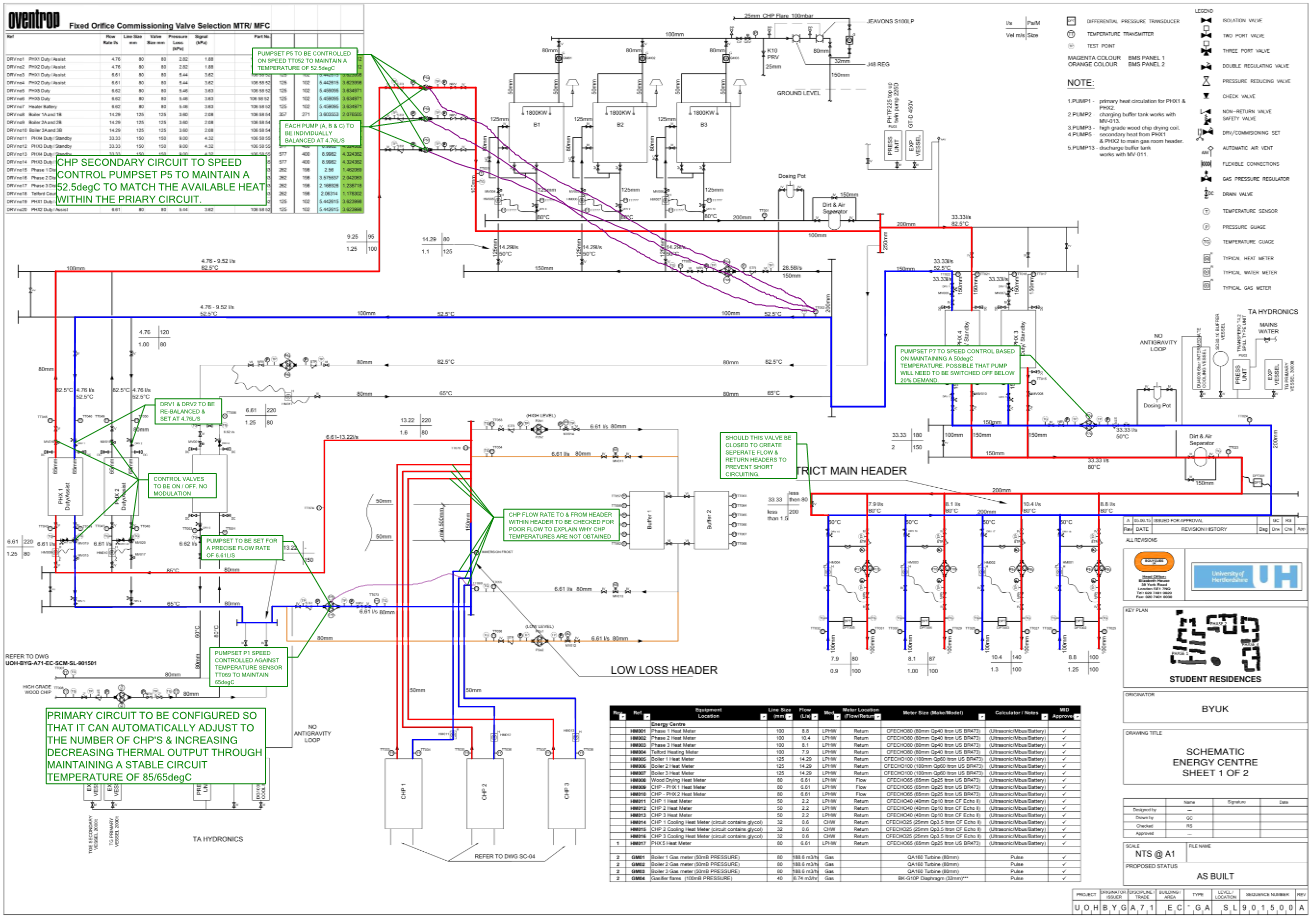Toggle the MID Approved checkmark for GM01
This screenshot has height=919, width=1312.
point(1064,858)
